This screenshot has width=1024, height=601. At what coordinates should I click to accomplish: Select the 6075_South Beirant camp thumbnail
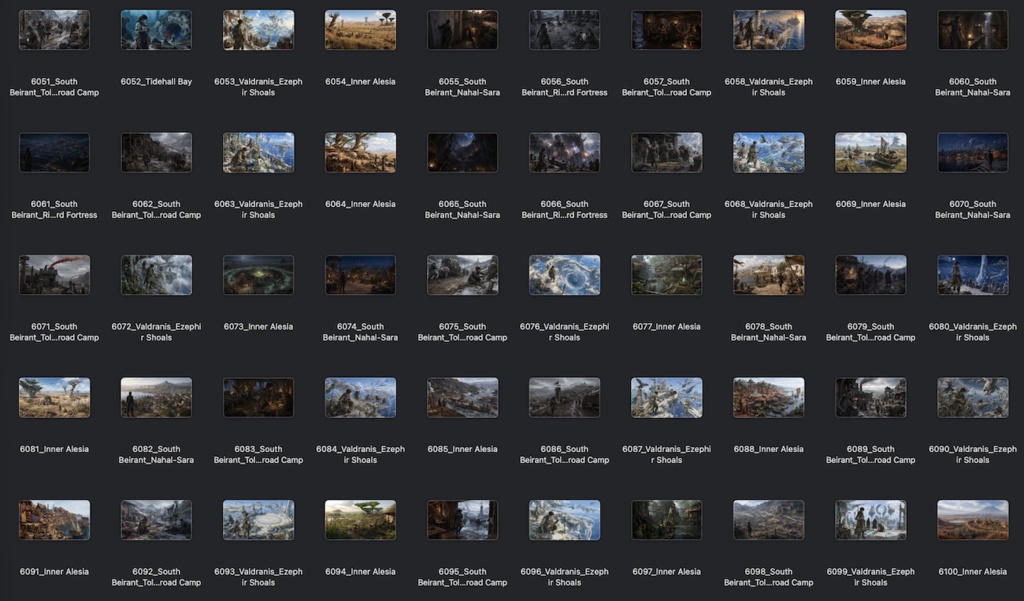tap(462, 275)
